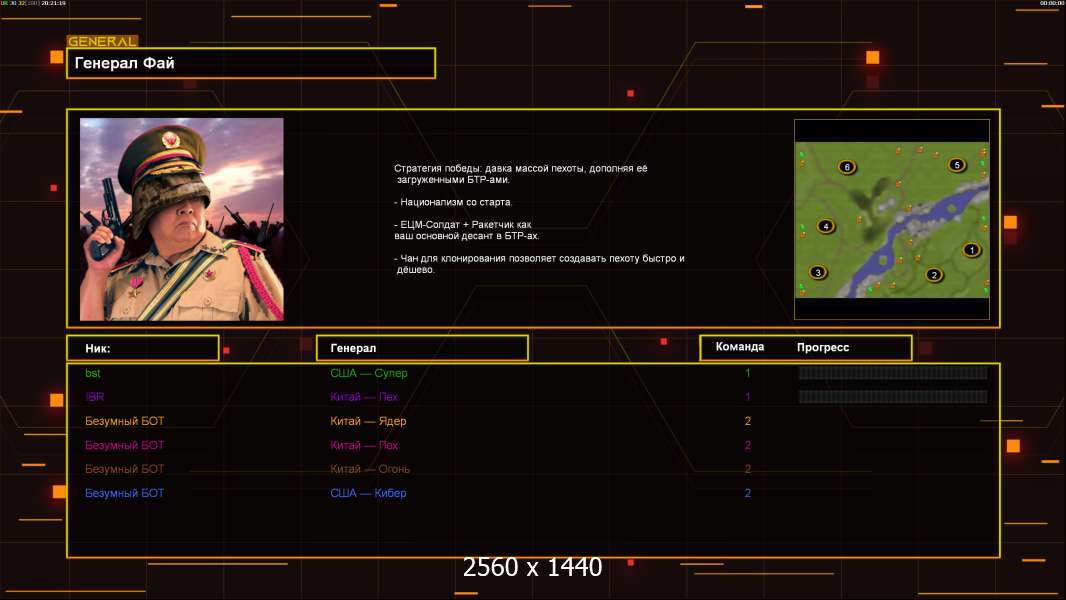
Task: Pick start position 3 on the minimap
Action: 818,271
